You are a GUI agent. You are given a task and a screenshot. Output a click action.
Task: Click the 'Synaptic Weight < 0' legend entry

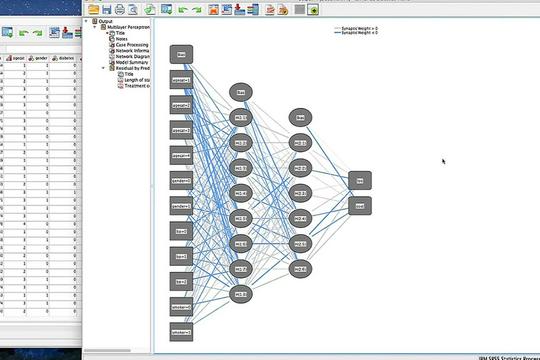click(356, 32)
